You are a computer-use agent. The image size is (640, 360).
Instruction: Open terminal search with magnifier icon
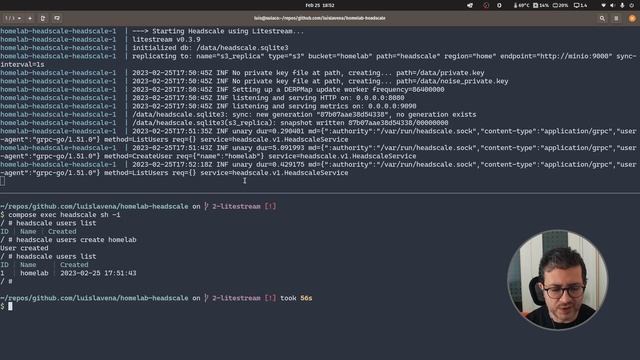pyautogui.click(x=602, y=18)
